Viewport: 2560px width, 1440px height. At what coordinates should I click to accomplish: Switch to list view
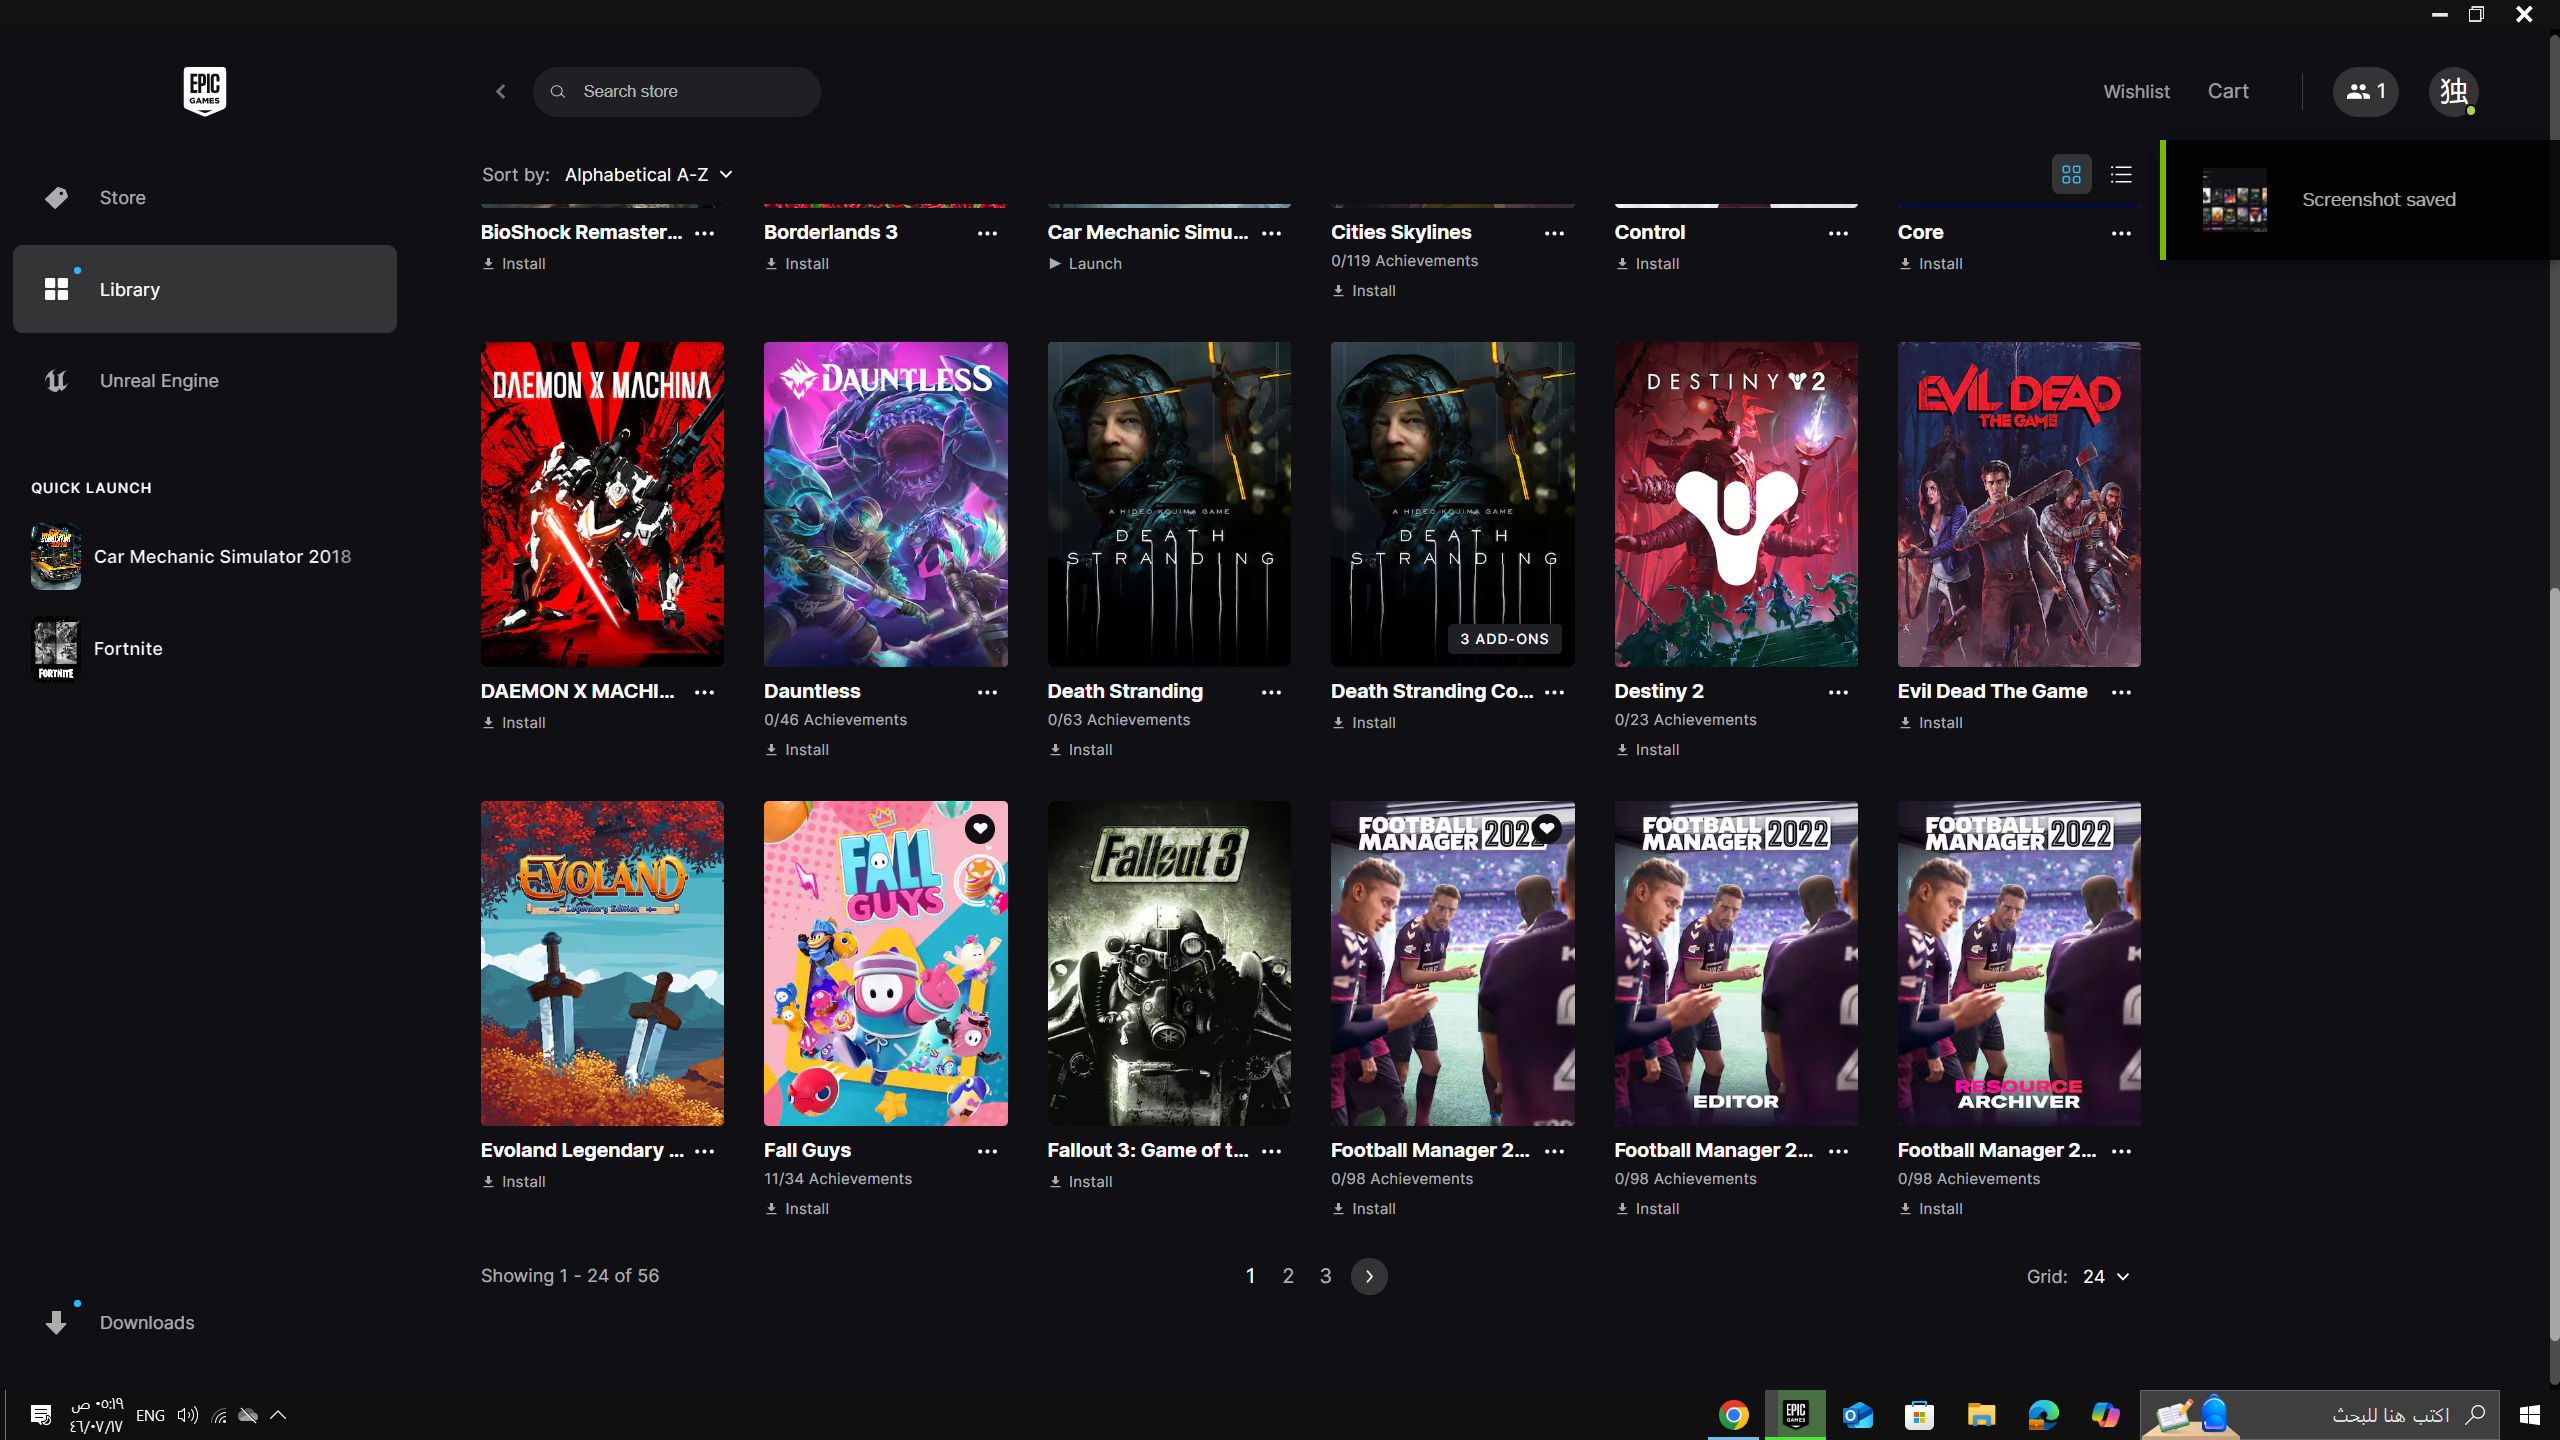click(2121, 175)
